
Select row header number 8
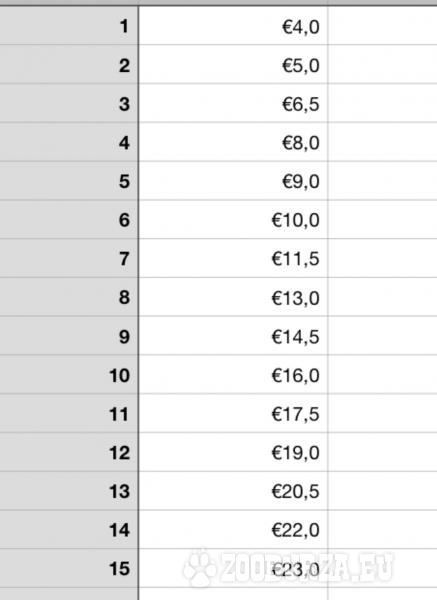point(69,297)
